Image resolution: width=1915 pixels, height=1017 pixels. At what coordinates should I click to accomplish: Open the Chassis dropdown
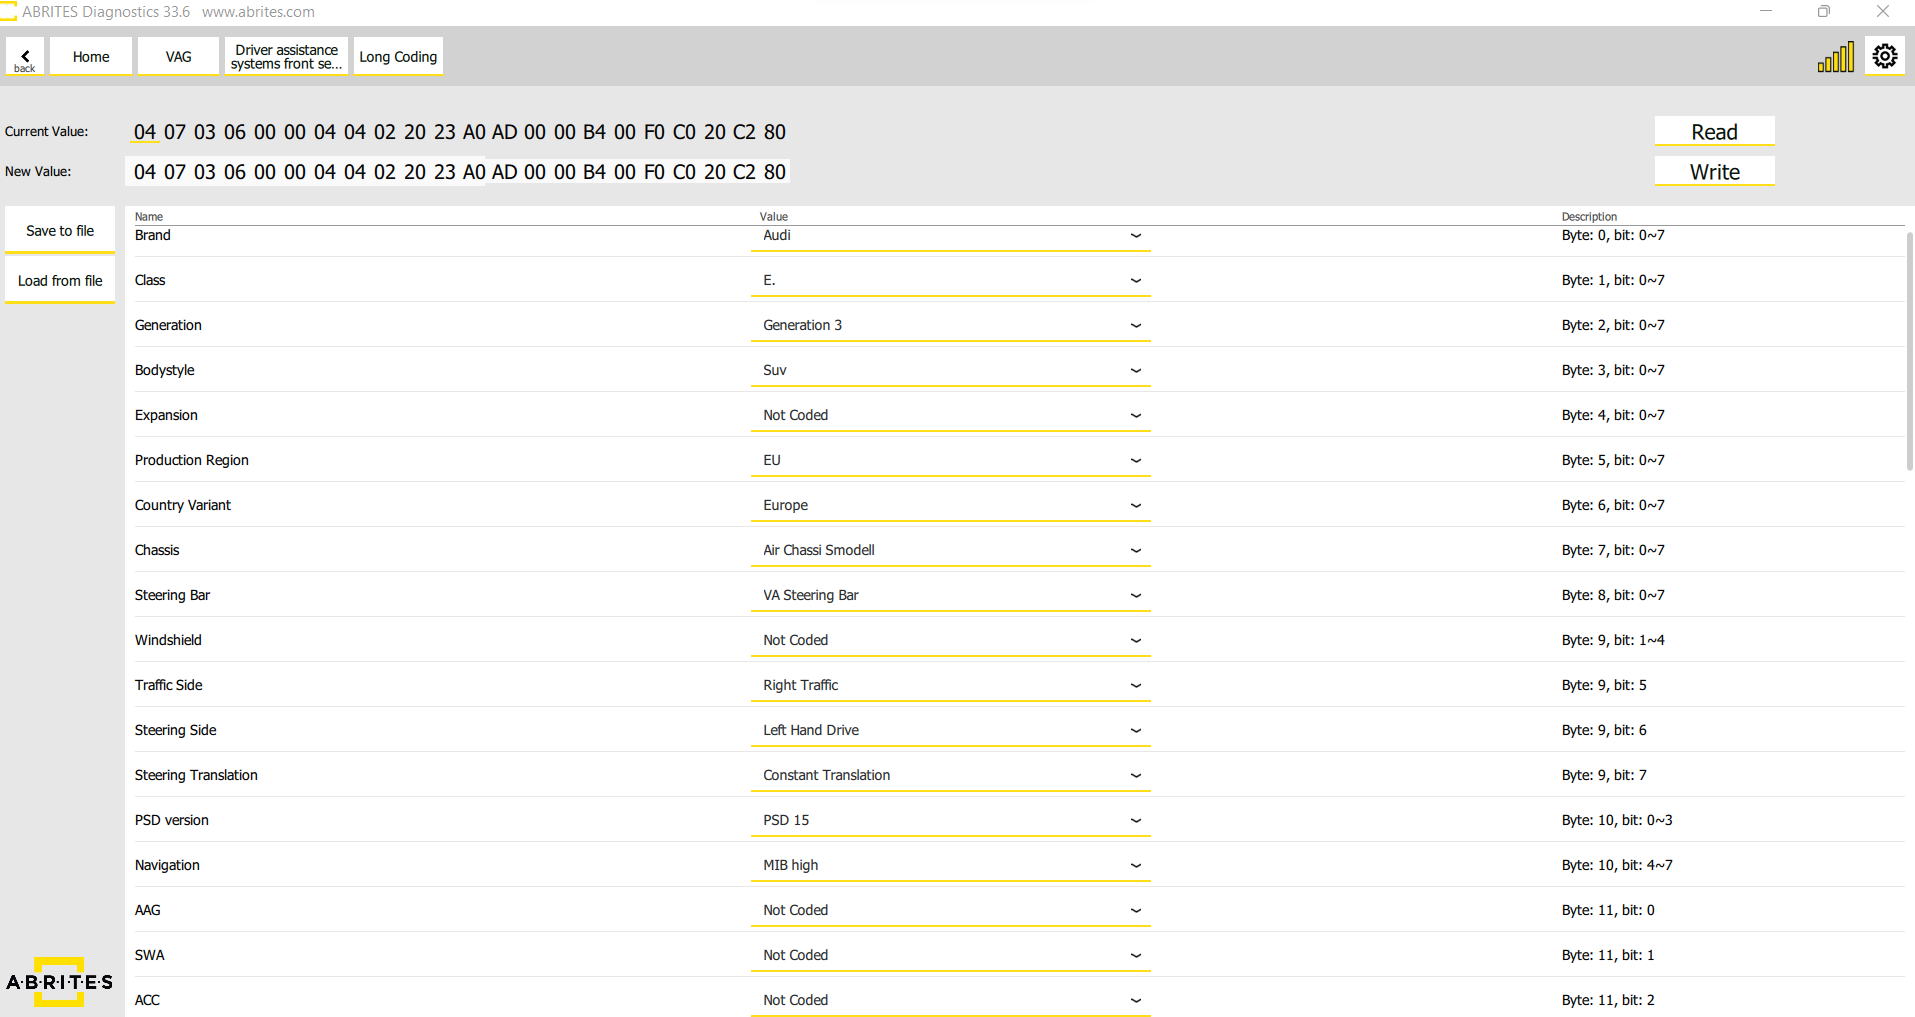(x=951, y=551)
